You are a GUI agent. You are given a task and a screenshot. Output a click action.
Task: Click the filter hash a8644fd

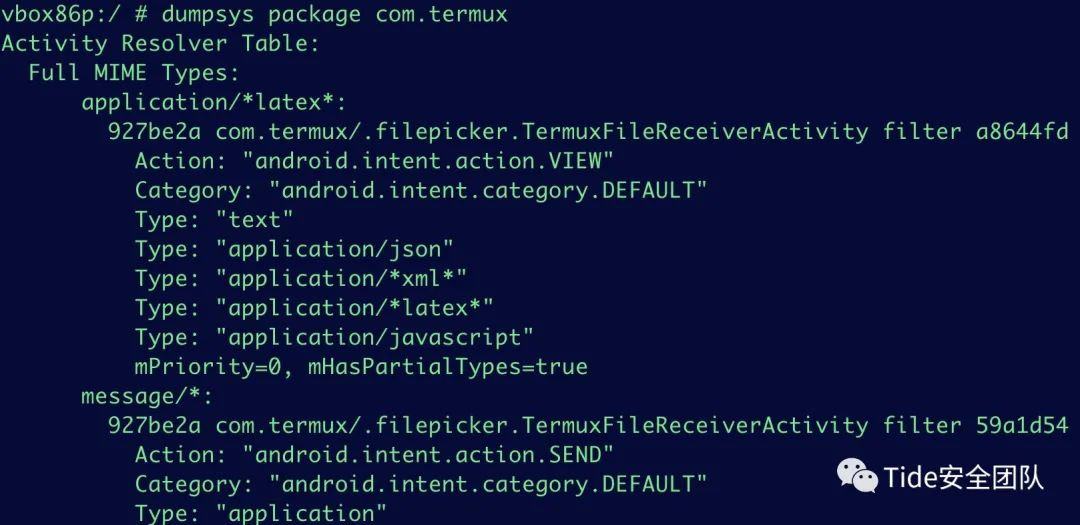1021,131
